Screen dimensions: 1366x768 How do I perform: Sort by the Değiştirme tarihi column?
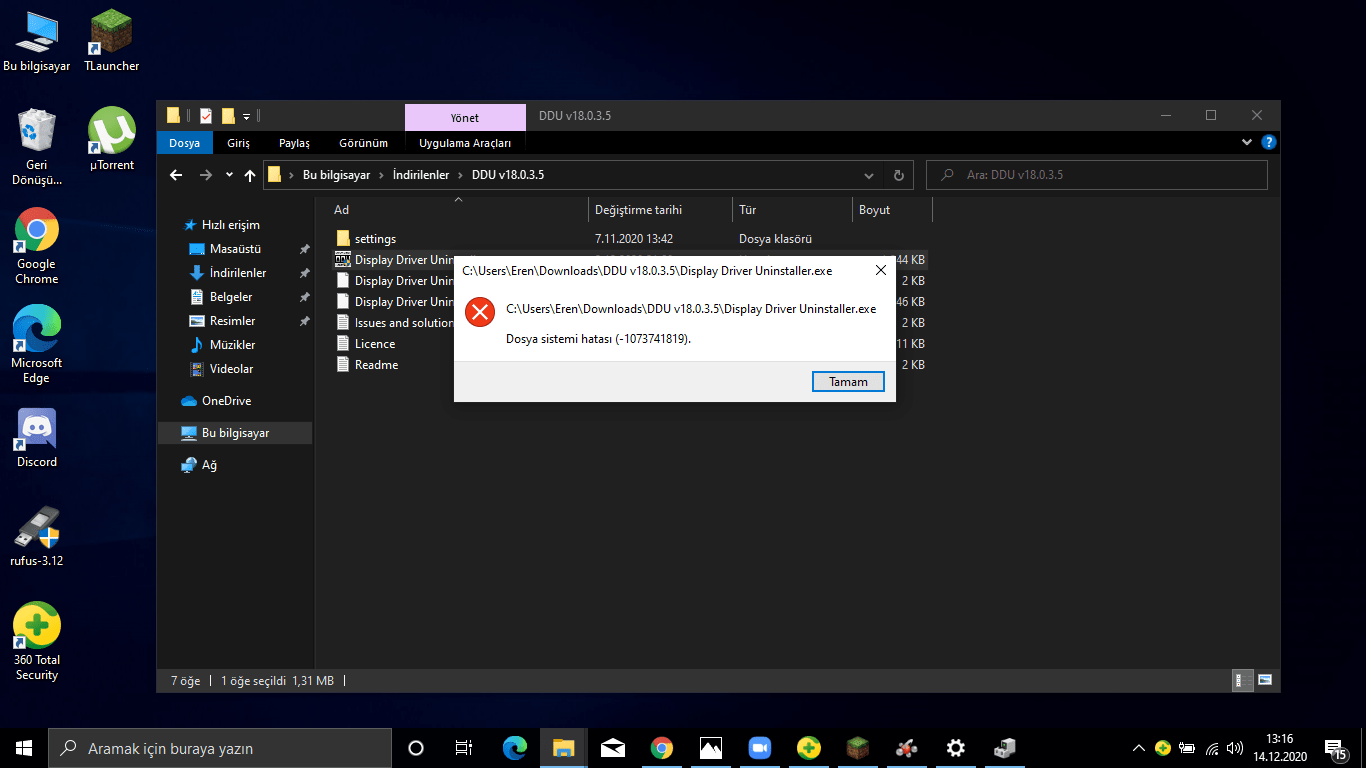(660, 210)
